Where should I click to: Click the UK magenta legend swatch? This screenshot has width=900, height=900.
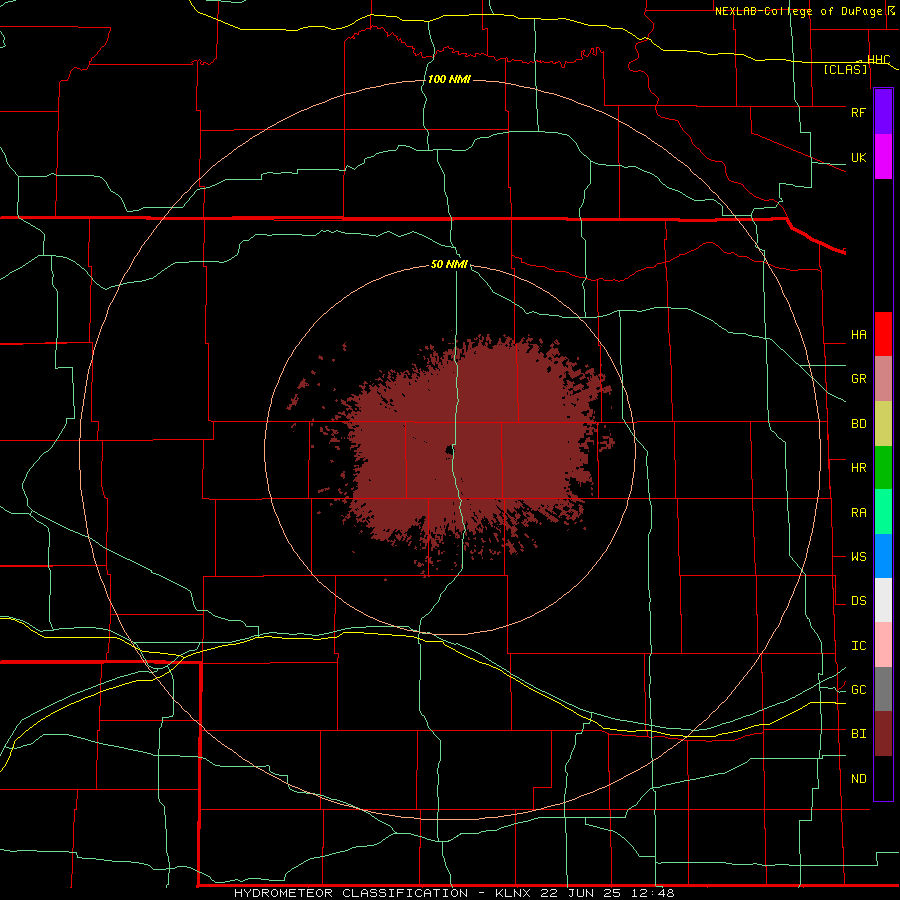point(883,157)
